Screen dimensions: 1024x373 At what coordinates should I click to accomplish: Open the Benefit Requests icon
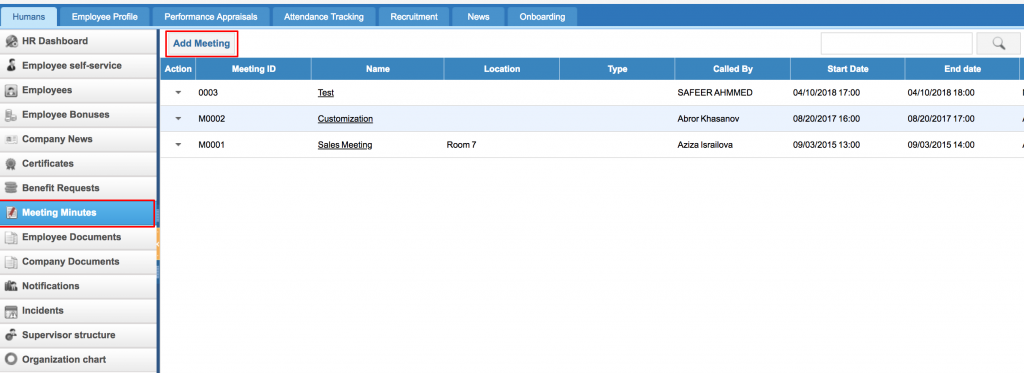pyautogui.click(x=10, y=188)
